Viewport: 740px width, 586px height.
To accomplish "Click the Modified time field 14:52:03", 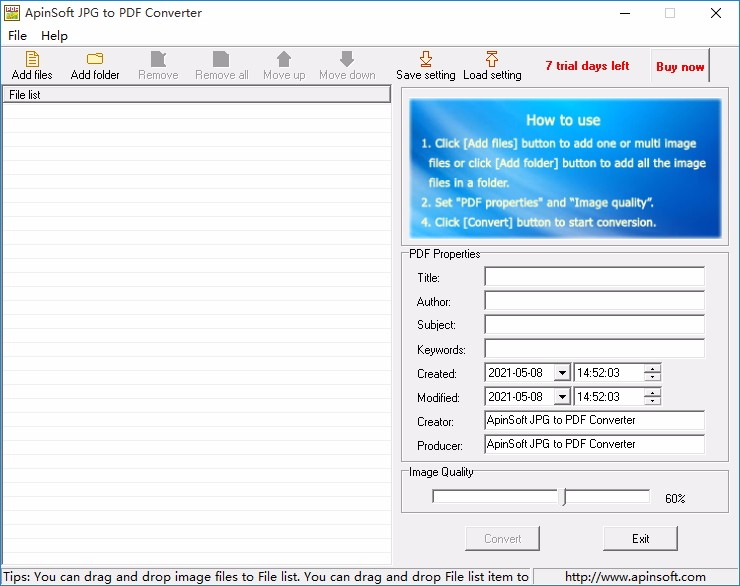I will click(x=609, y=397).
